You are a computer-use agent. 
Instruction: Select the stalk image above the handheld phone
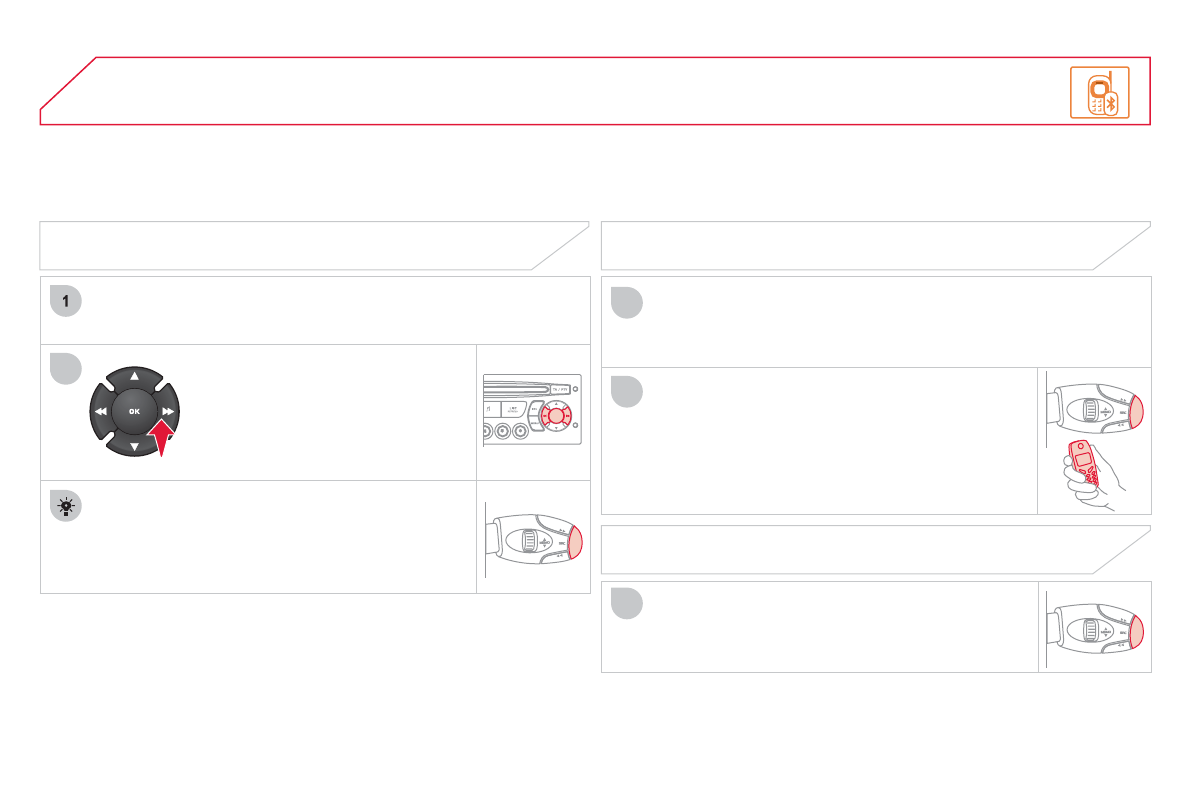point(1095,411)
